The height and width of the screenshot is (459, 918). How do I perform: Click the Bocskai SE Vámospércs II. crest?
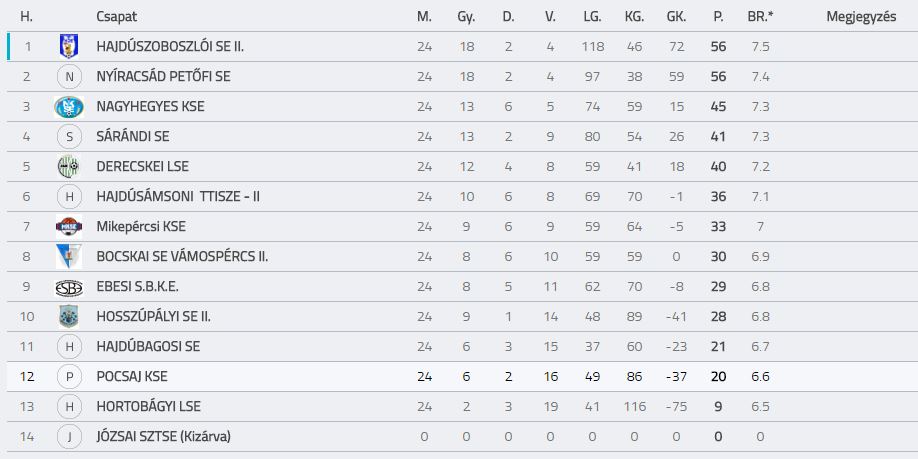pyautogui.click(x=69, y=256)
